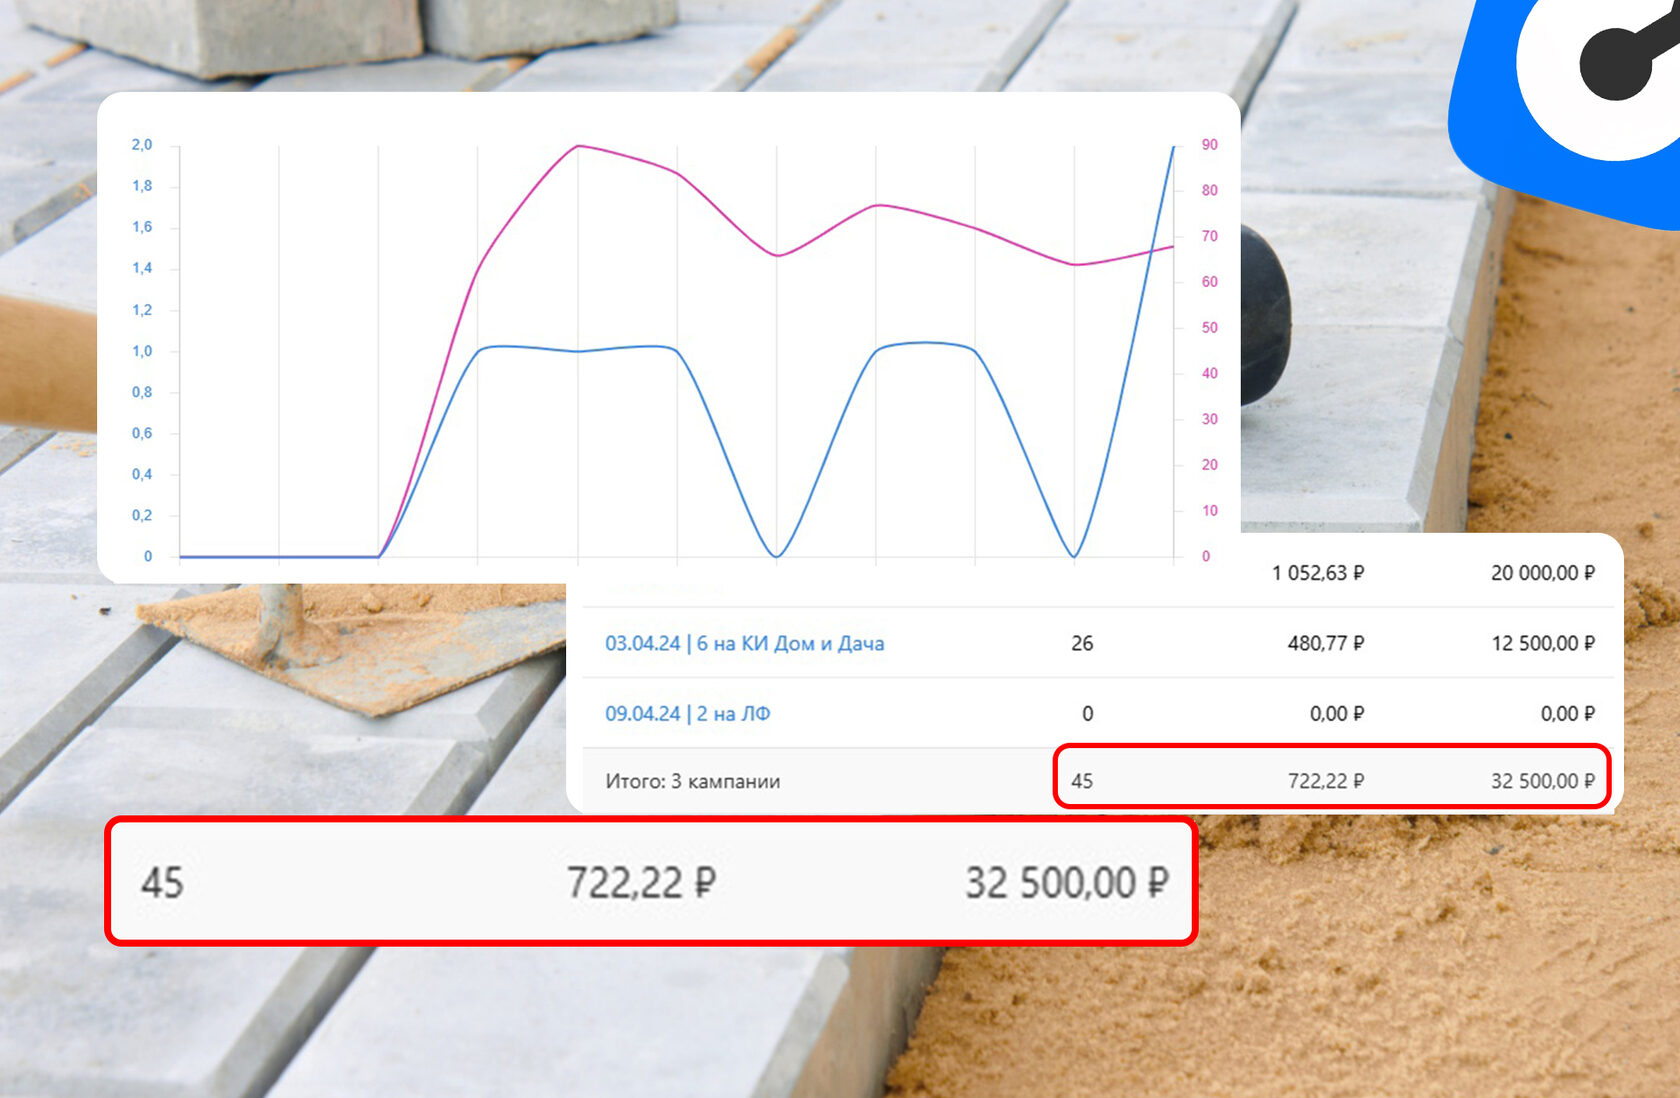Select the 'Итого: 3 кампании' summary label
The height and width of the screenshot is (1098, 1680).
(x=692, y=781)
